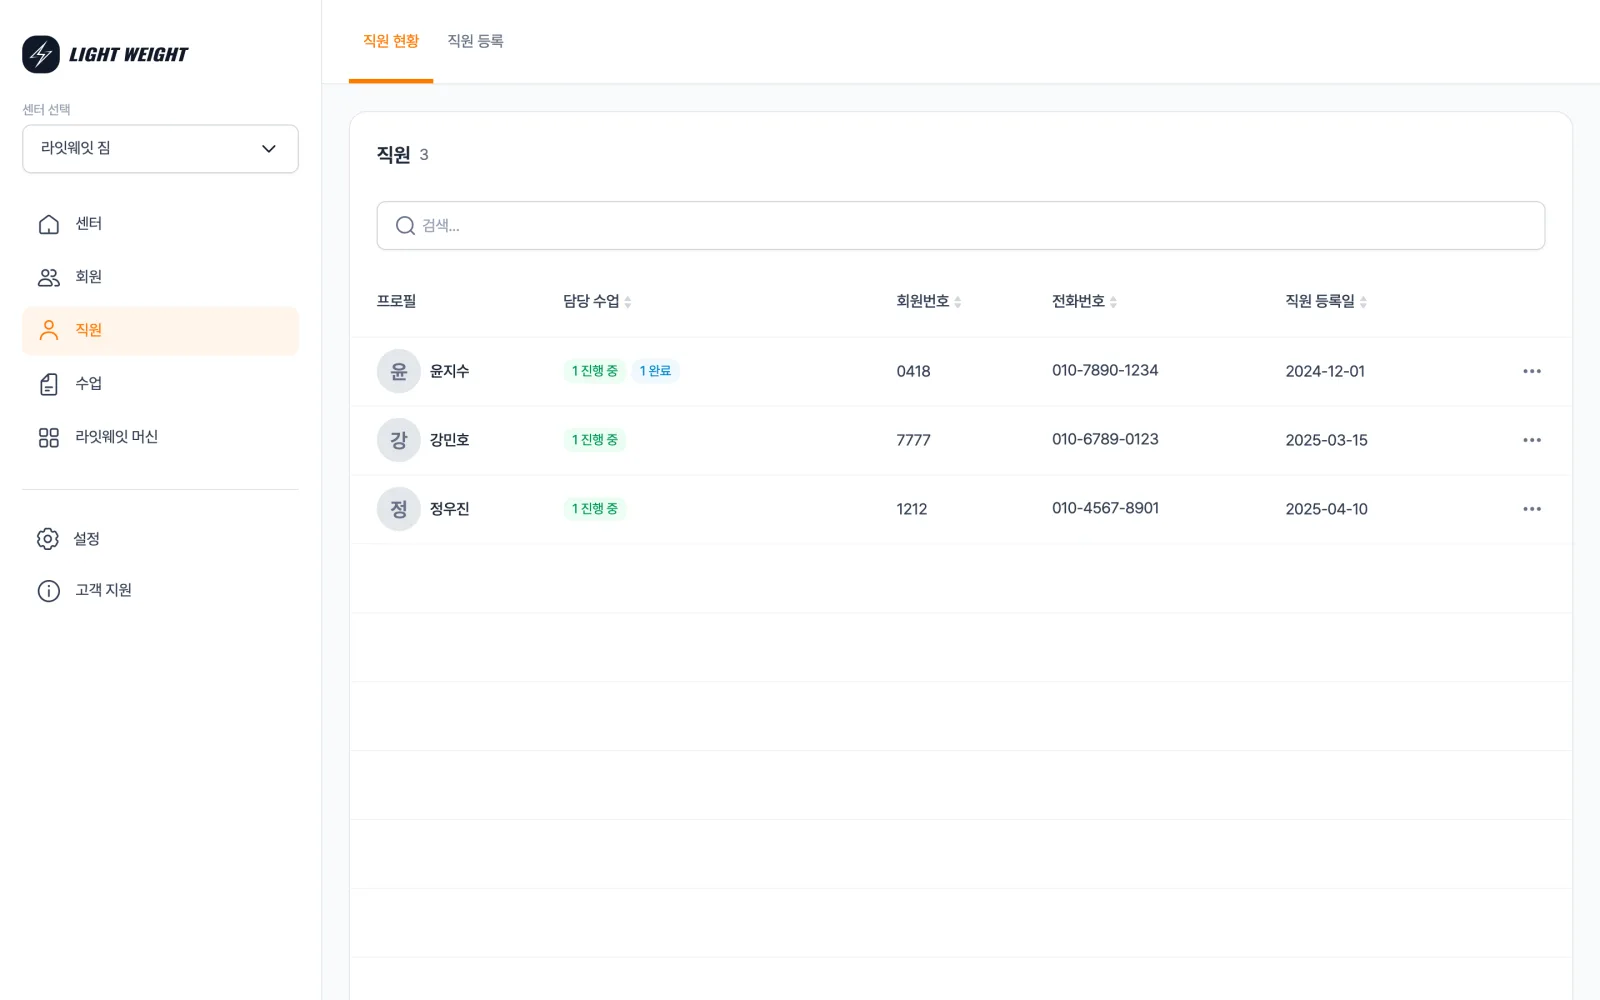The image size is (1600, 1000).
Task: Open the 라잇웨잇 짐 center dropdown
Action: (x=160, y=149)
